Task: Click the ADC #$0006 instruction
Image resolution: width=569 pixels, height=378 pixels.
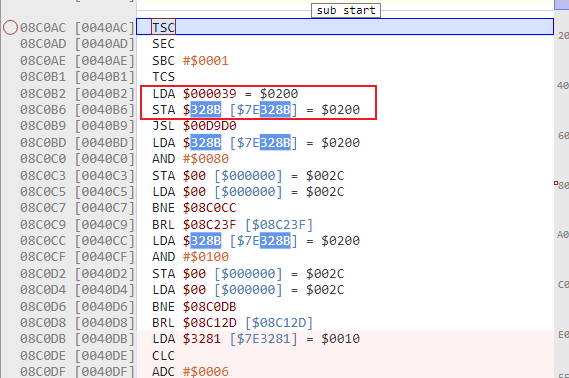Action: (190, 371)
